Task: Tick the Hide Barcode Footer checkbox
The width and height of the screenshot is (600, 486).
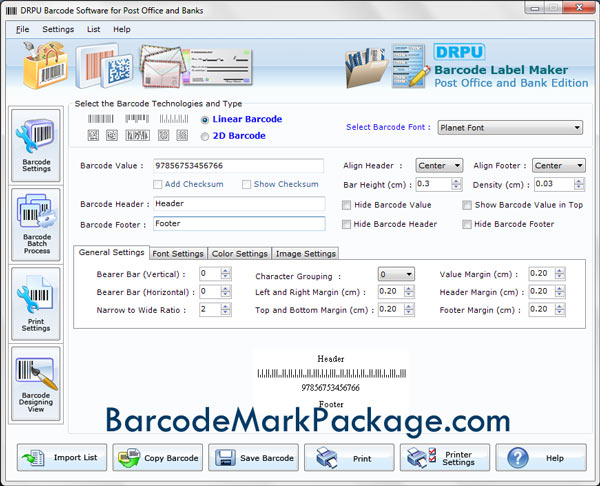Action: tap(466, 224)
